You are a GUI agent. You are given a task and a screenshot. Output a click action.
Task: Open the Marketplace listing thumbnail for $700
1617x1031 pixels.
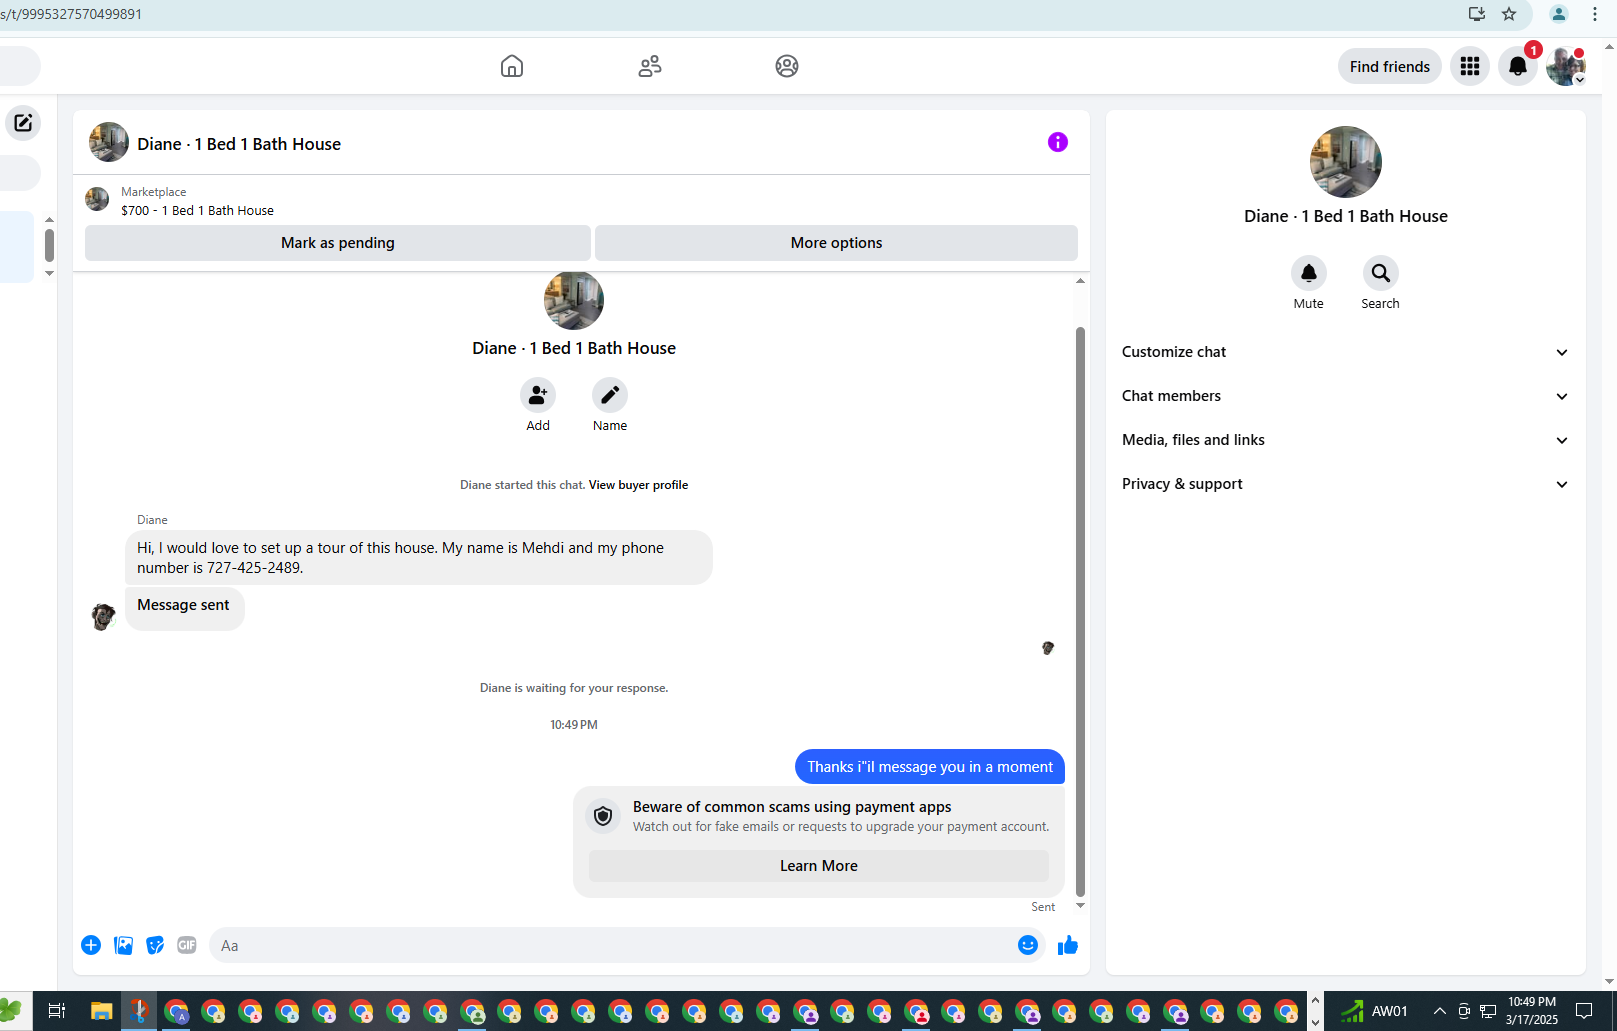click(97, 199)
